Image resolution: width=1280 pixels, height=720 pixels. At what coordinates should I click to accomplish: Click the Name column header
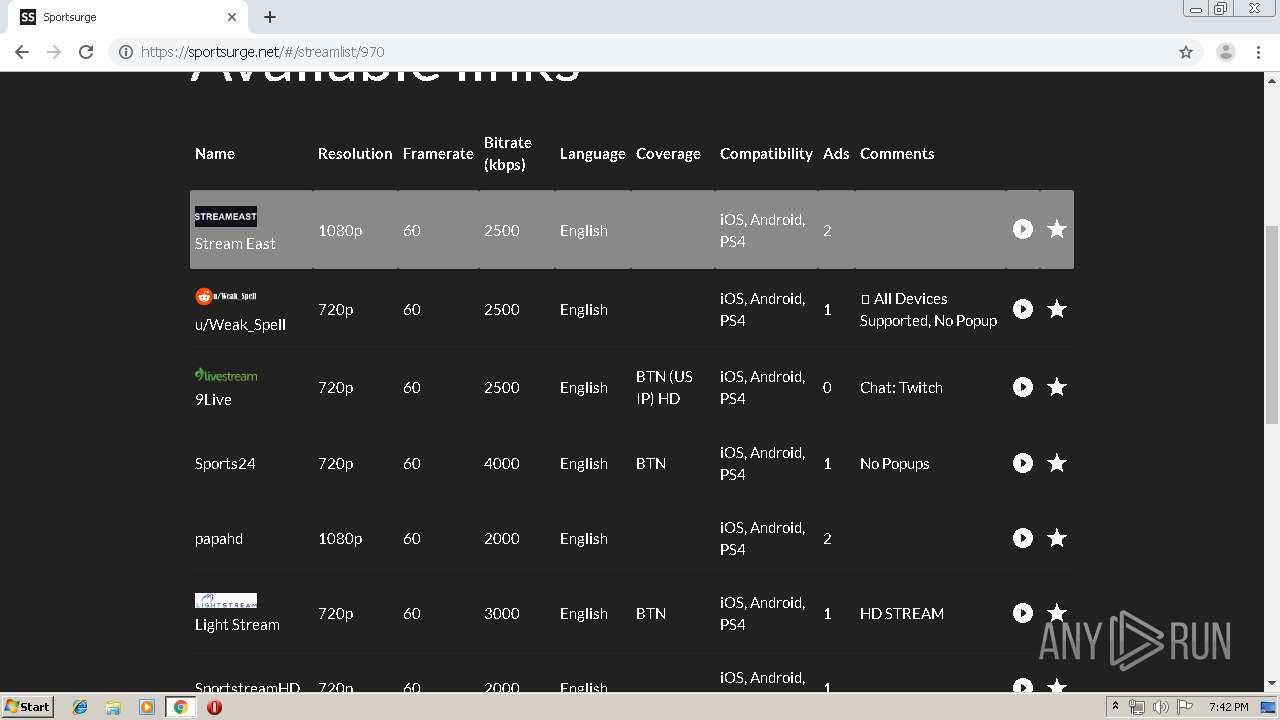point(215,153)
